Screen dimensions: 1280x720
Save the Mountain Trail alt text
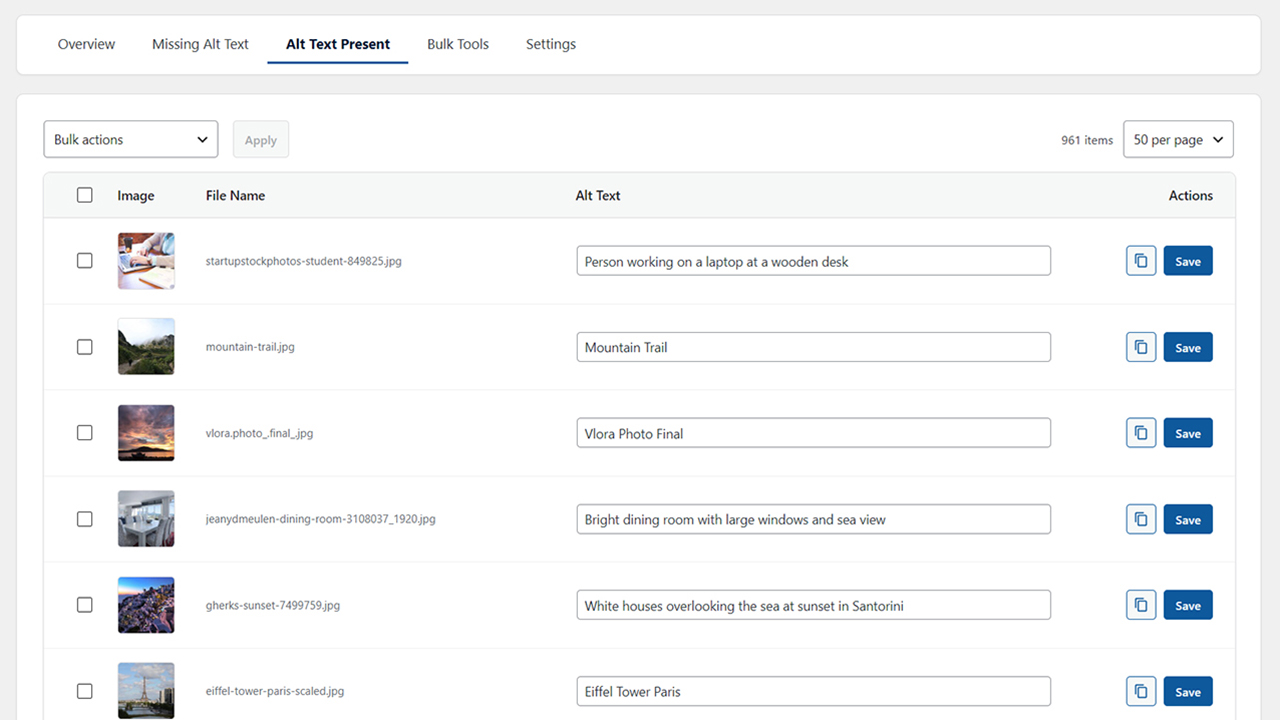click(x=1188, y=347)
